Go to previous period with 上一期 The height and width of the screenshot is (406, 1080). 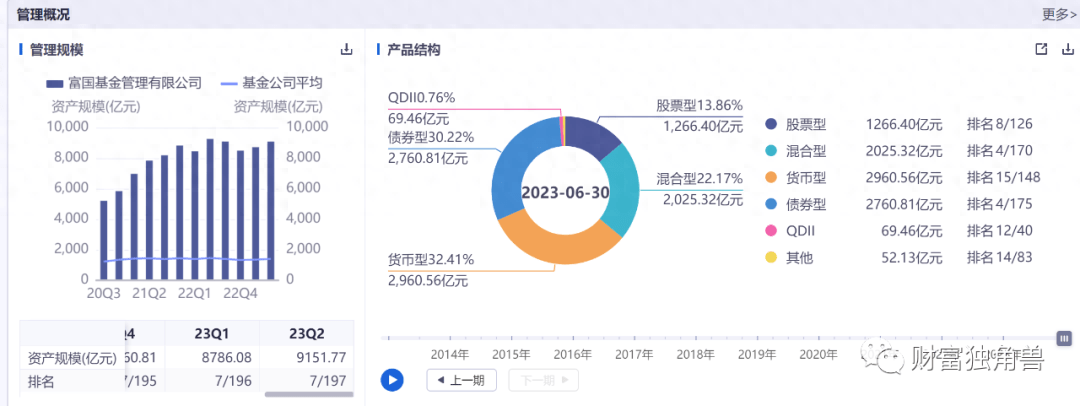click(462, 380)
